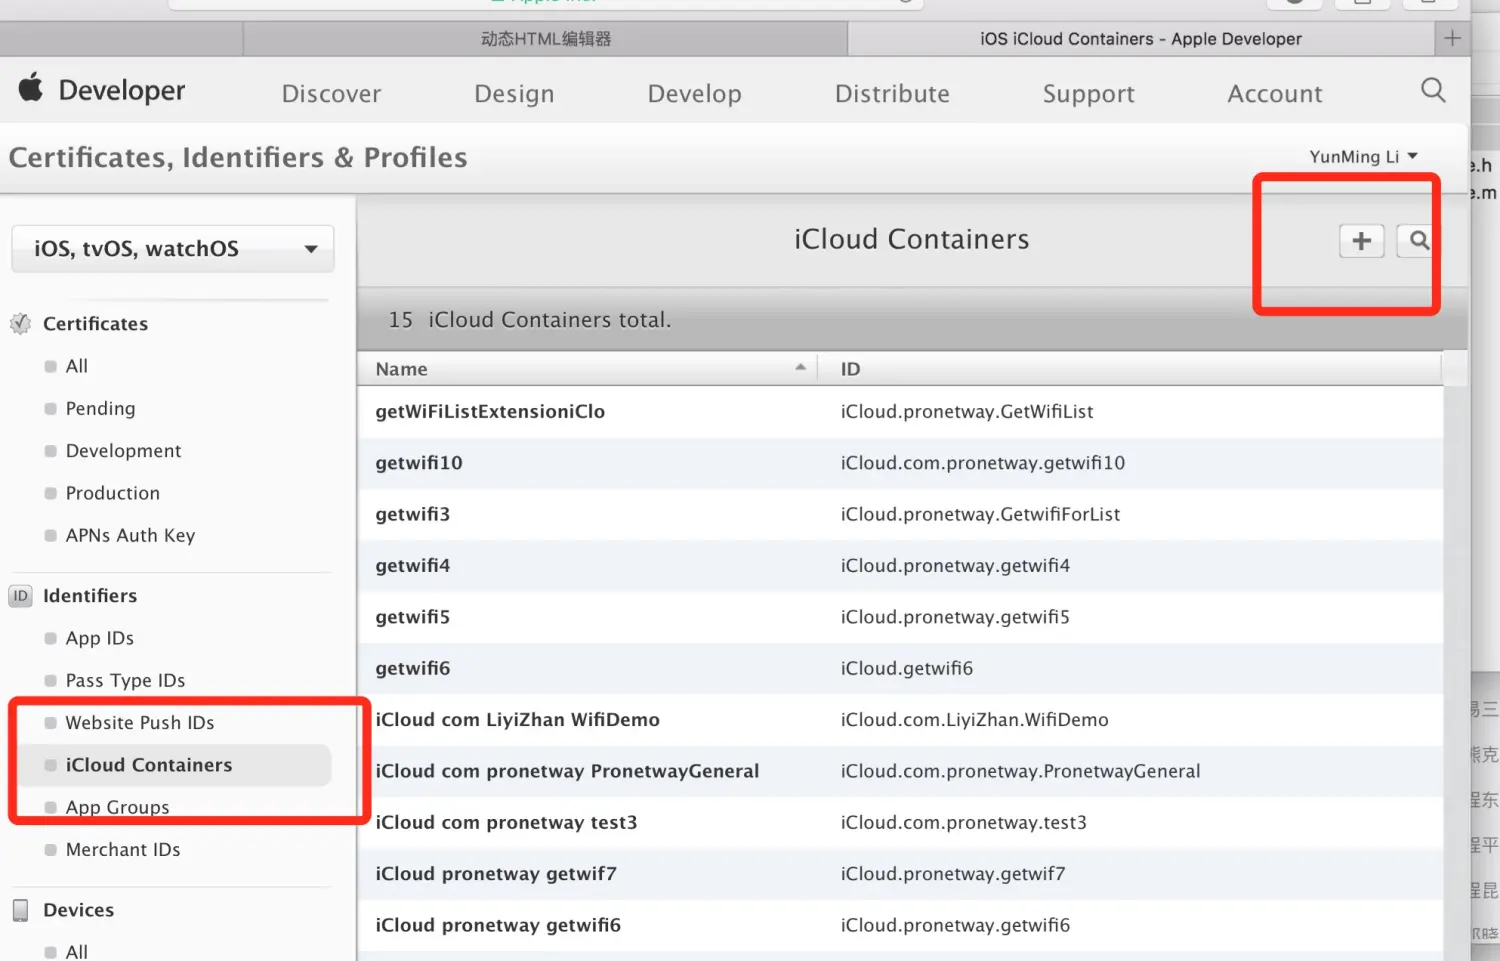Open App Groups in sidebar
Image resolution: width=1500 pixels, height=961 pixels.
pos(117,807)
